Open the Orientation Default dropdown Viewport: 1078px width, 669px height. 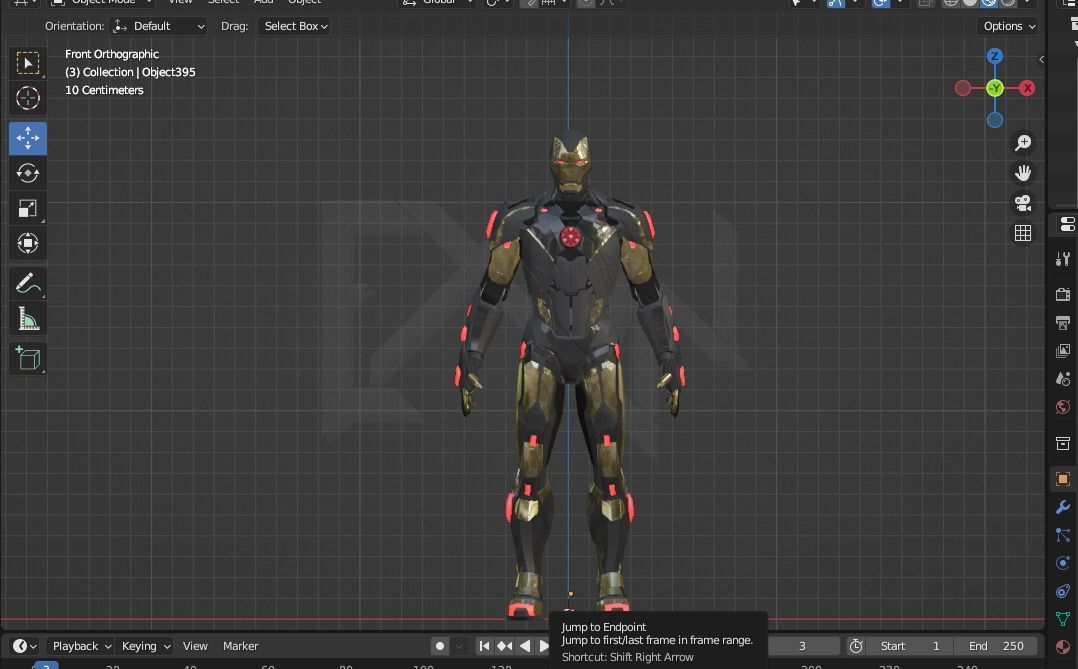159,26
